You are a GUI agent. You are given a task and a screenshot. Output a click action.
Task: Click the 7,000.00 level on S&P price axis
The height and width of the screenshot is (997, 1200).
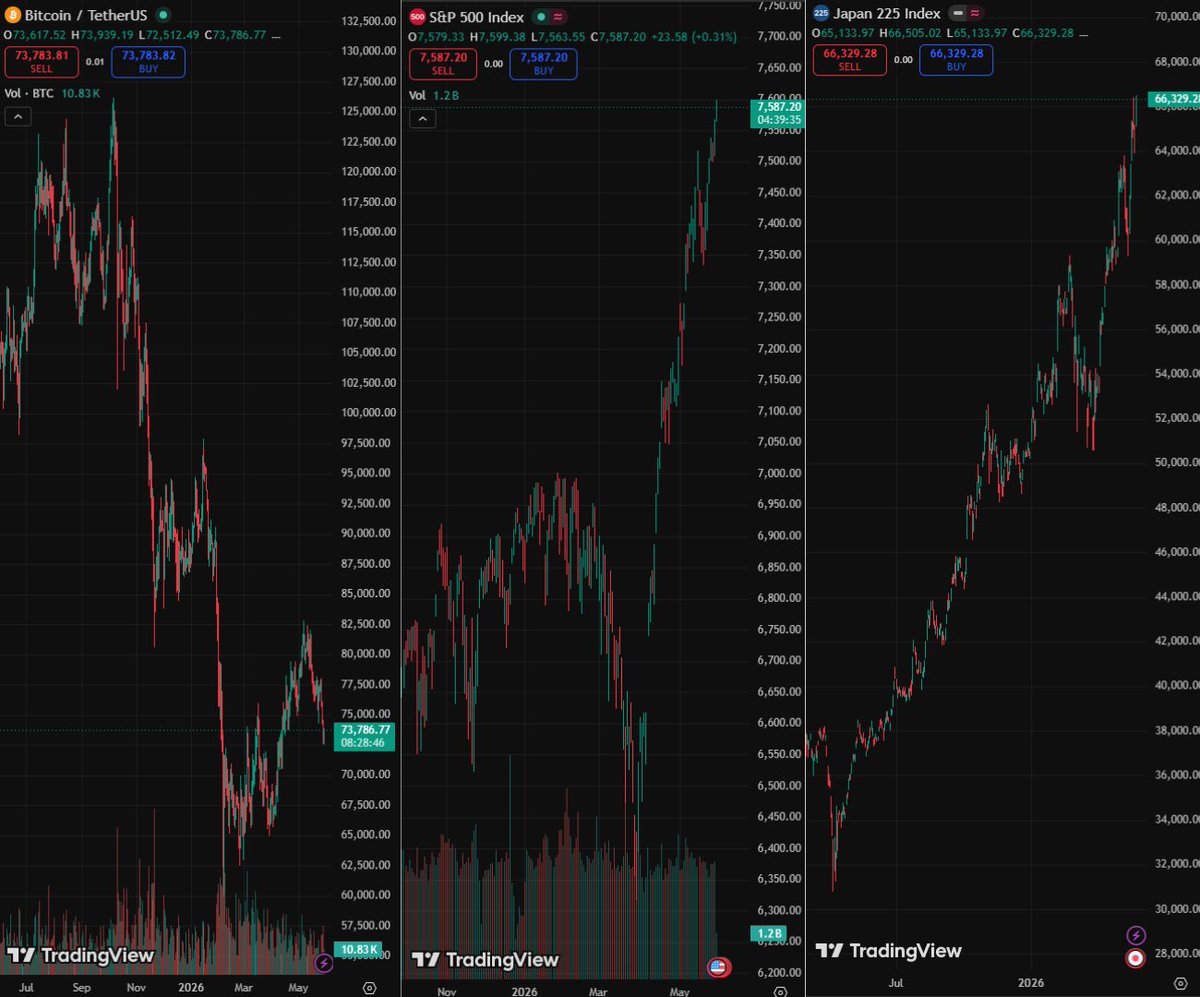pos(780,472)
